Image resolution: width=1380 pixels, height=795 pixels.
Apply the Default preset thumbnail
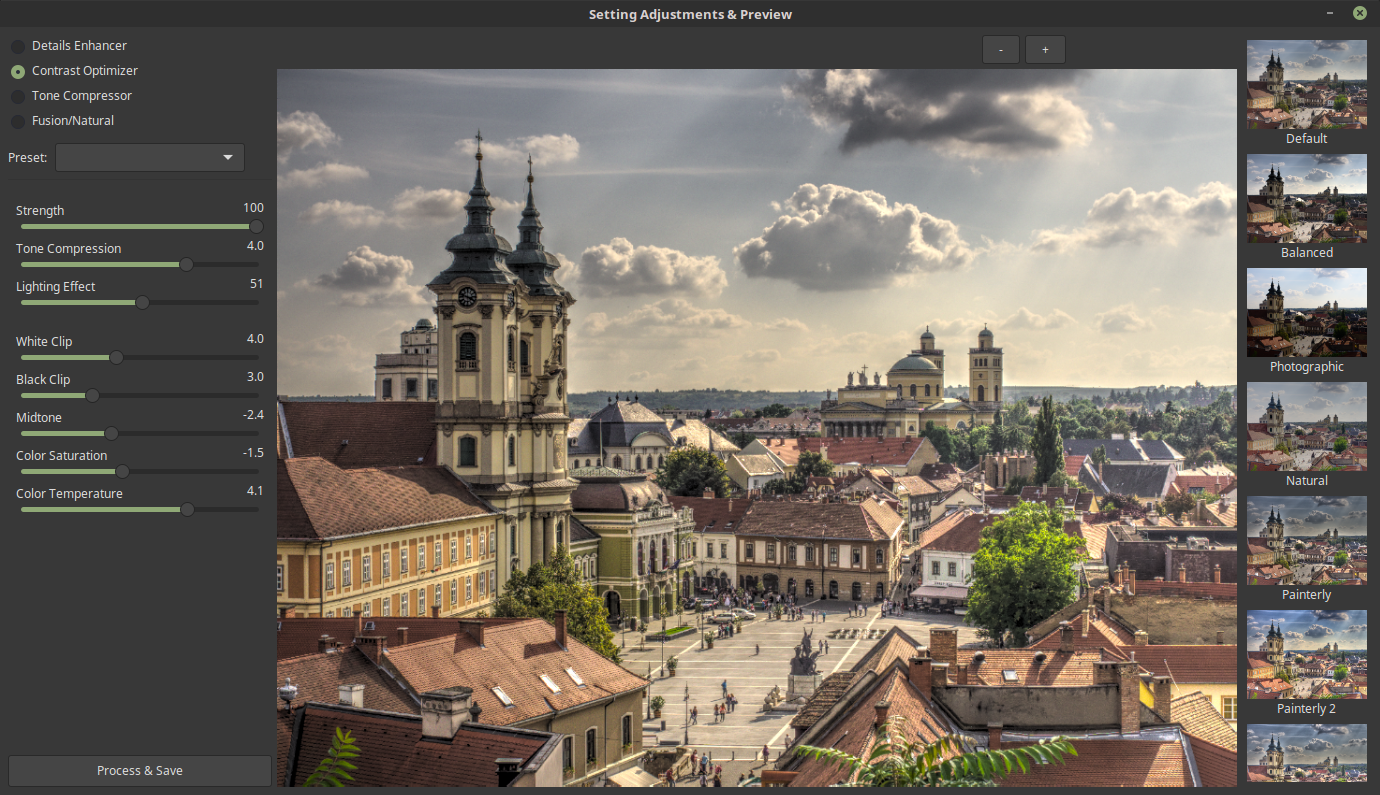pos(1307,85)
